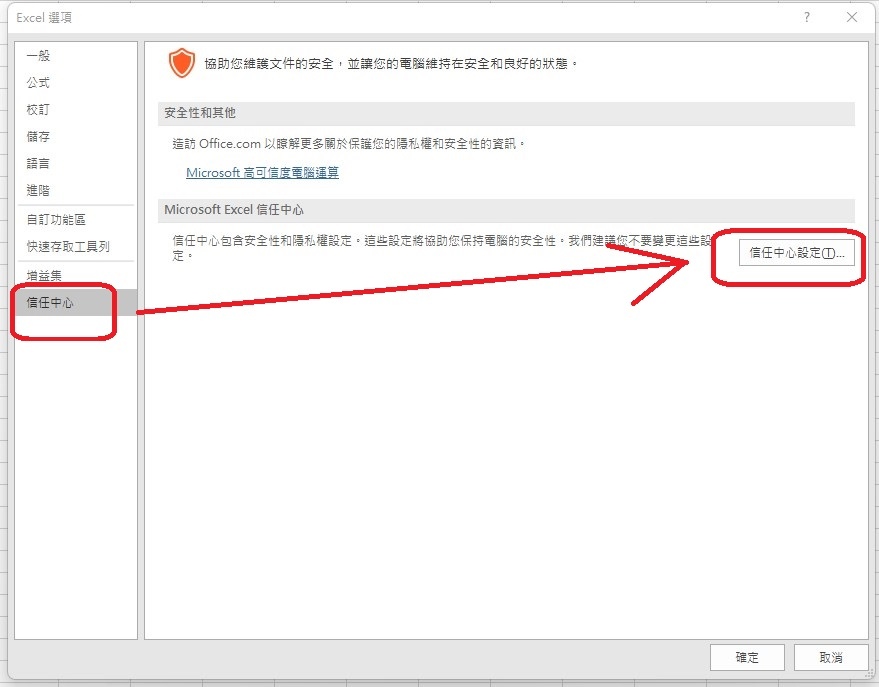Click the paragraph starting 信任中心包含安全性

pos(442,248)
